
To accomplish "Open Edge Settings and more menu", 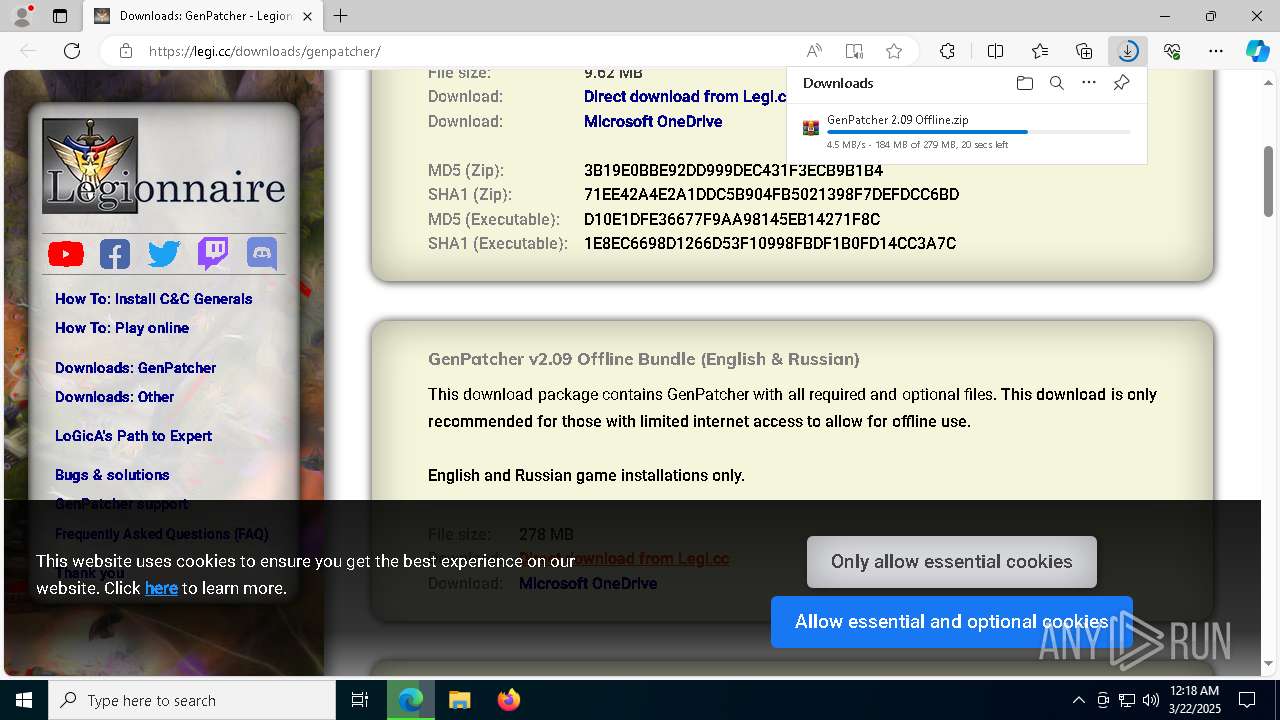I will [x=1216, y=51].
